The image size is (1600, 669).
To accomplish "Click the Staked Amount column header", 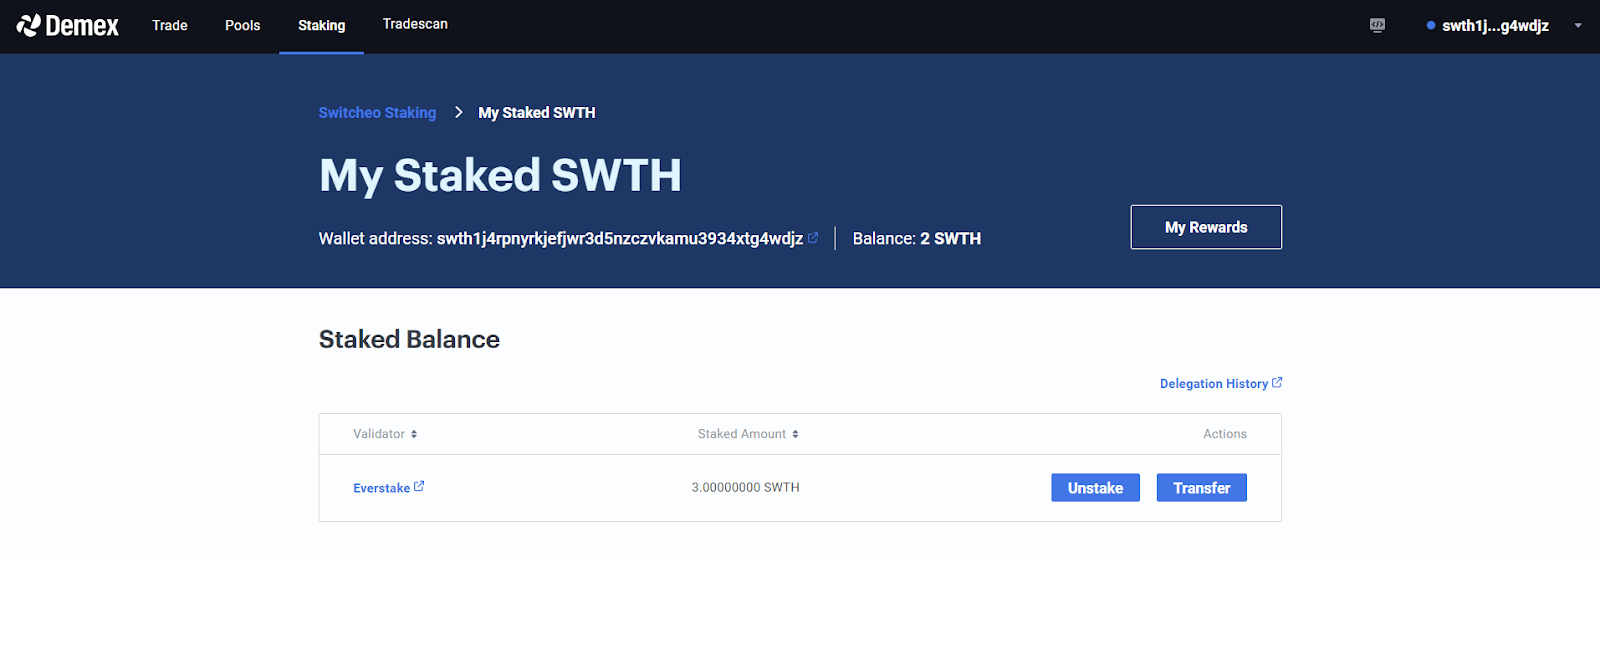I will (742, 434).
